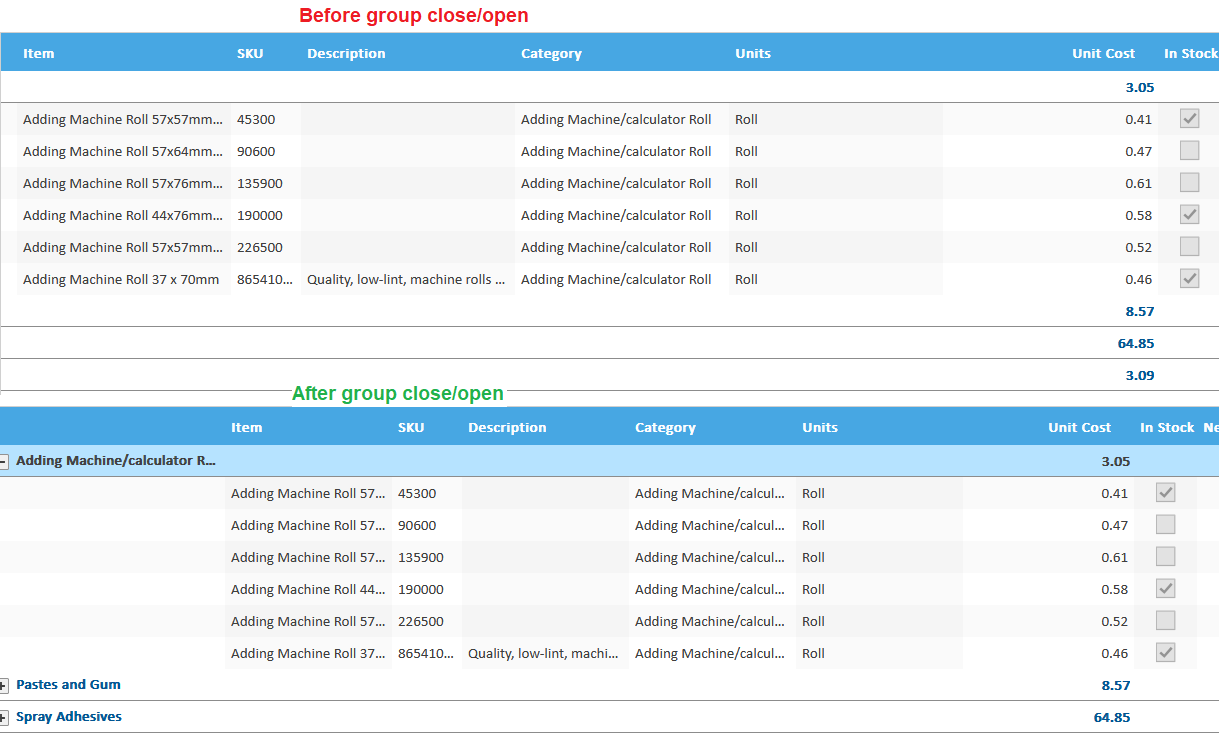Toggle In Stock for SKU 190000 in Before grid
Viewport: 1219px width, 739px height.
coord(1189,215)
